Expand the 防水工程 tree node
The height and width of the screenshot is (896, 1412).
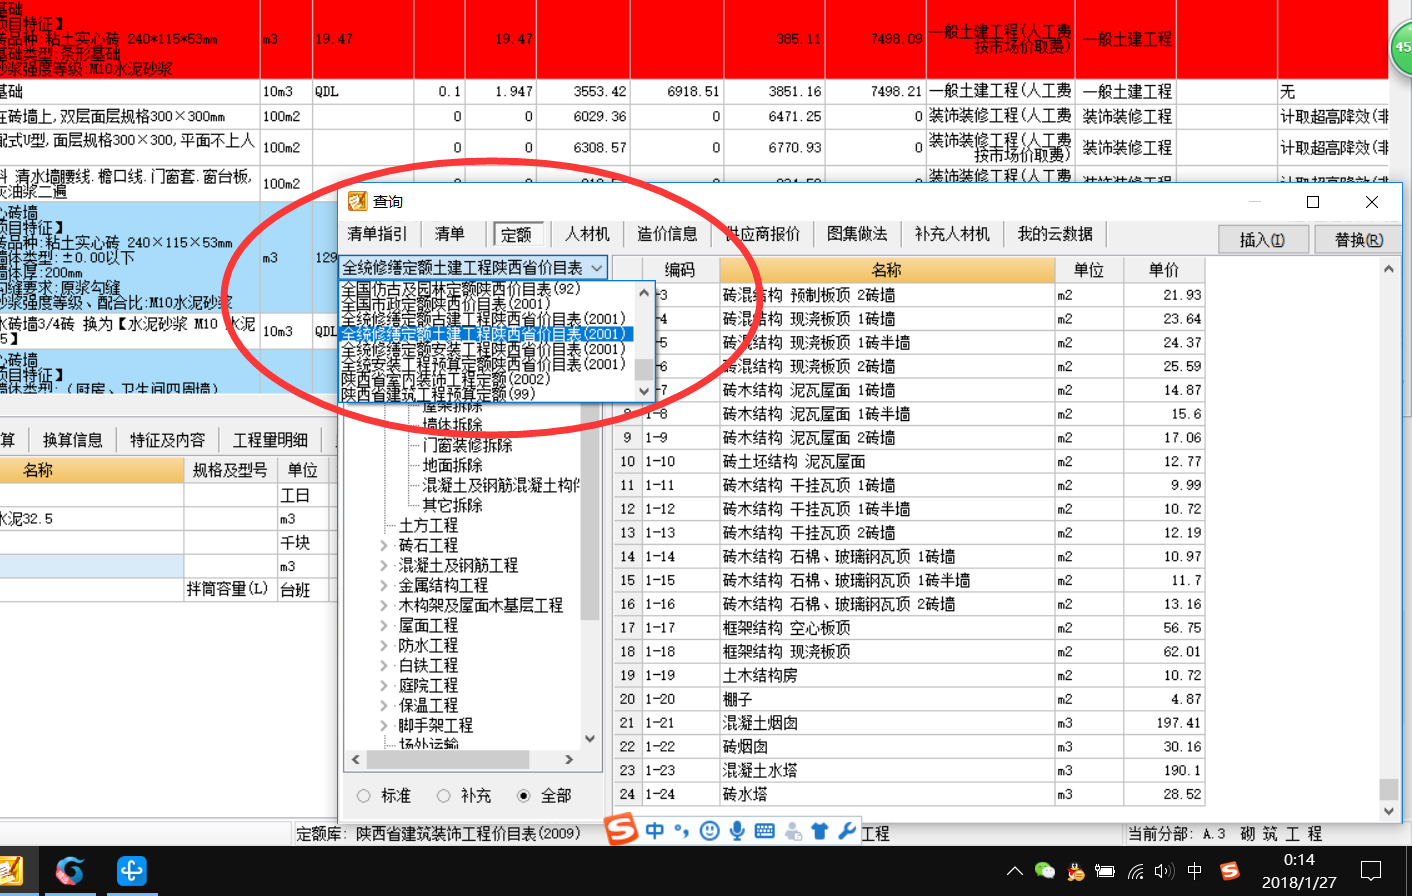[384, 646]
